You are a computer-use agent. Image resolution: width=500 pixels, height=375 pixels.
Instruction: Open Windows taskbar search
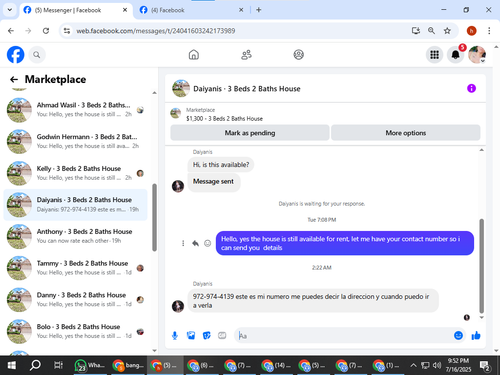coord(35,366)
